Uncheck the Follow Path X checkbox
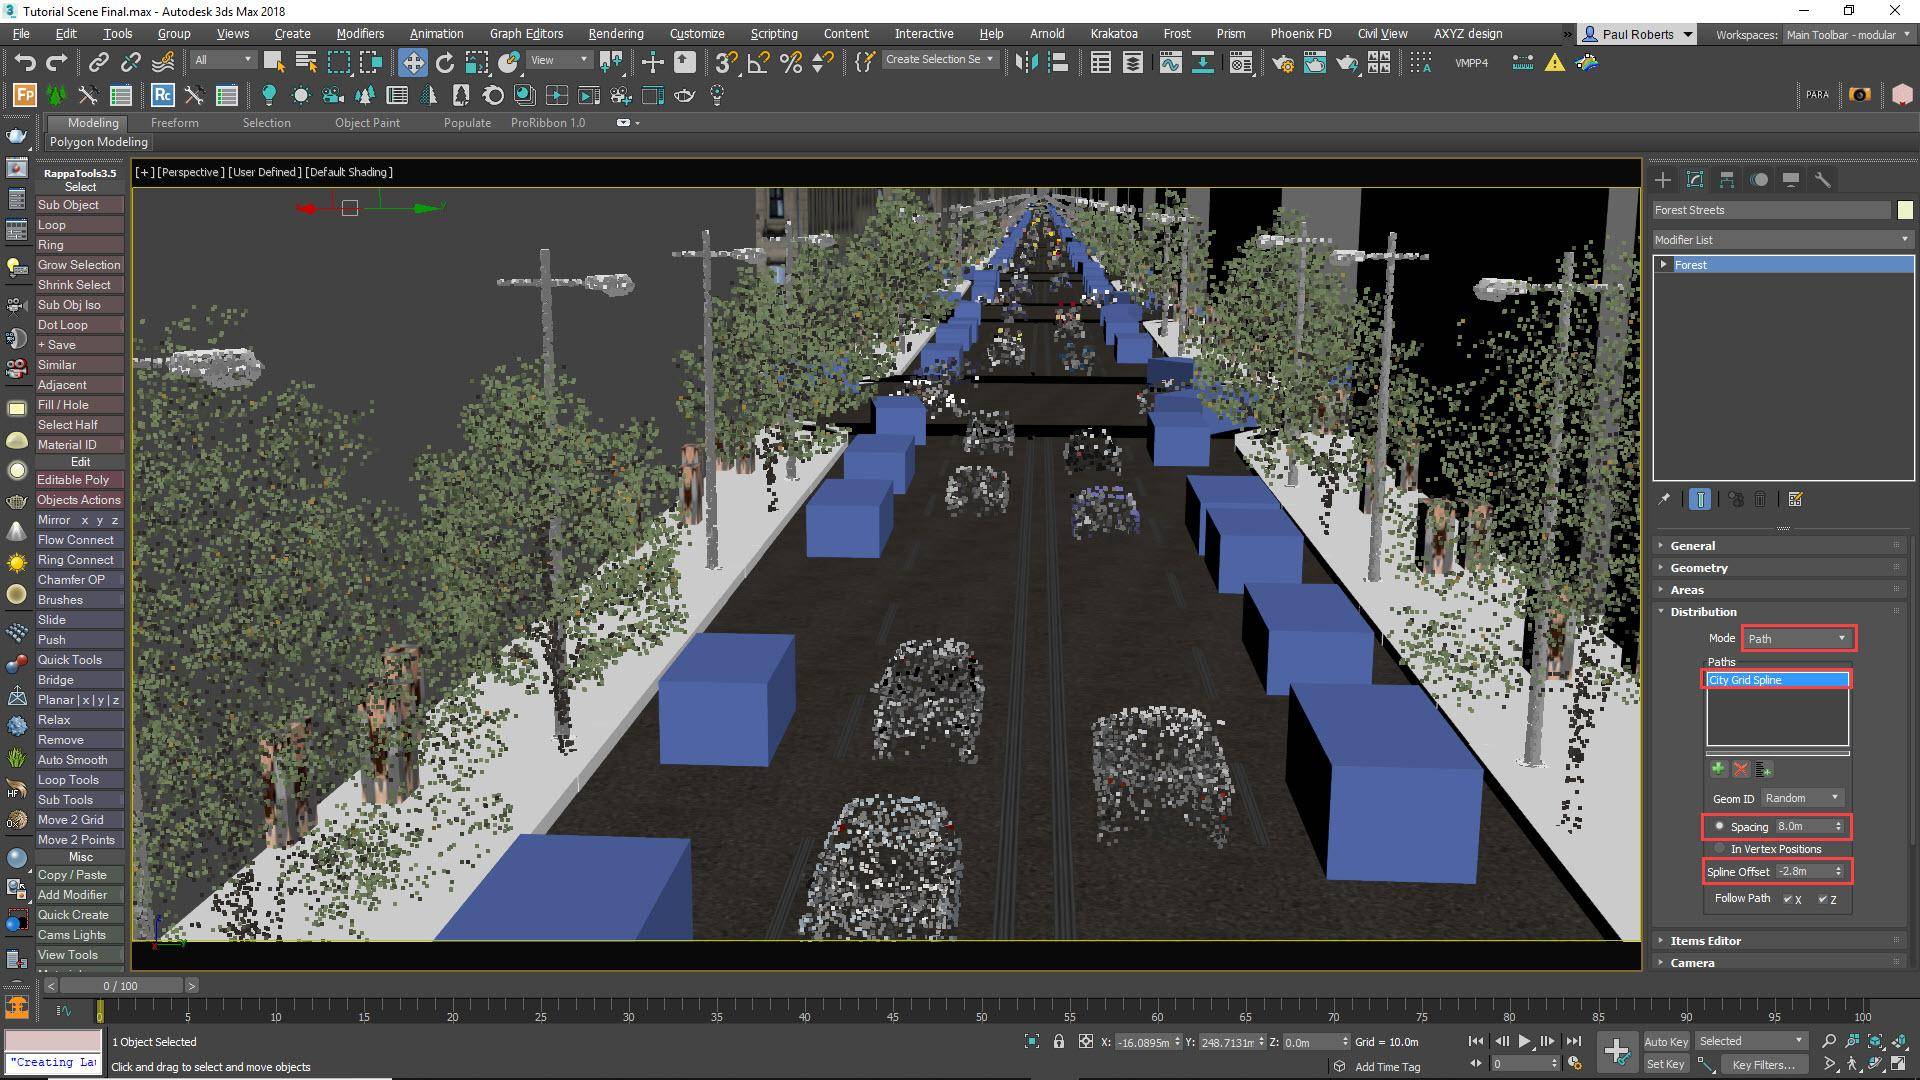 click(x=1789, y=899)
